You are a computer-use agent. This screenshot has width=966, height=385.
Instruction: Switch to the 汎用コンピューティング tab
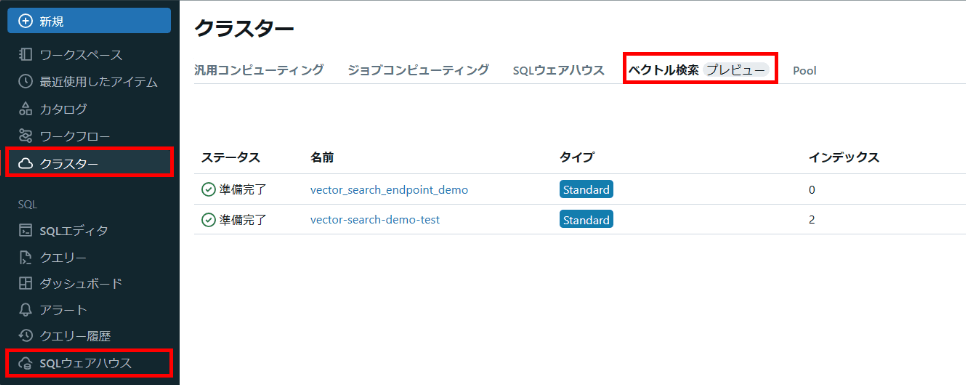(259, 70)
